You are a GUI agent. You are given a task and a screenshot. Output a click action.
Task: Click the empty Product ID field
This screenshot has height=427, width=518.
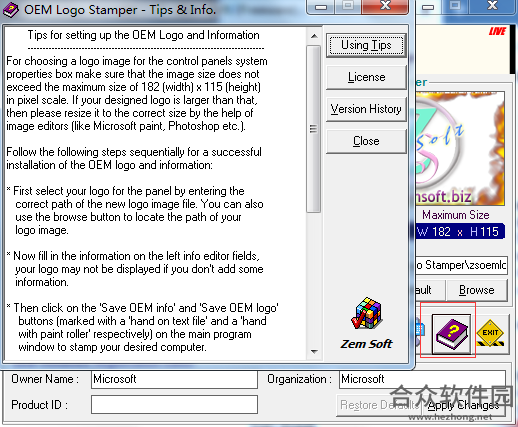174,405
